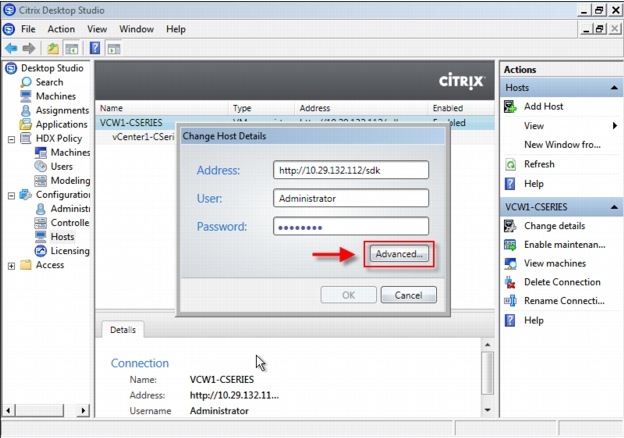Select Desktop Studio root node
This screenshot has height=438, width=624.
[x=52, y=68]
